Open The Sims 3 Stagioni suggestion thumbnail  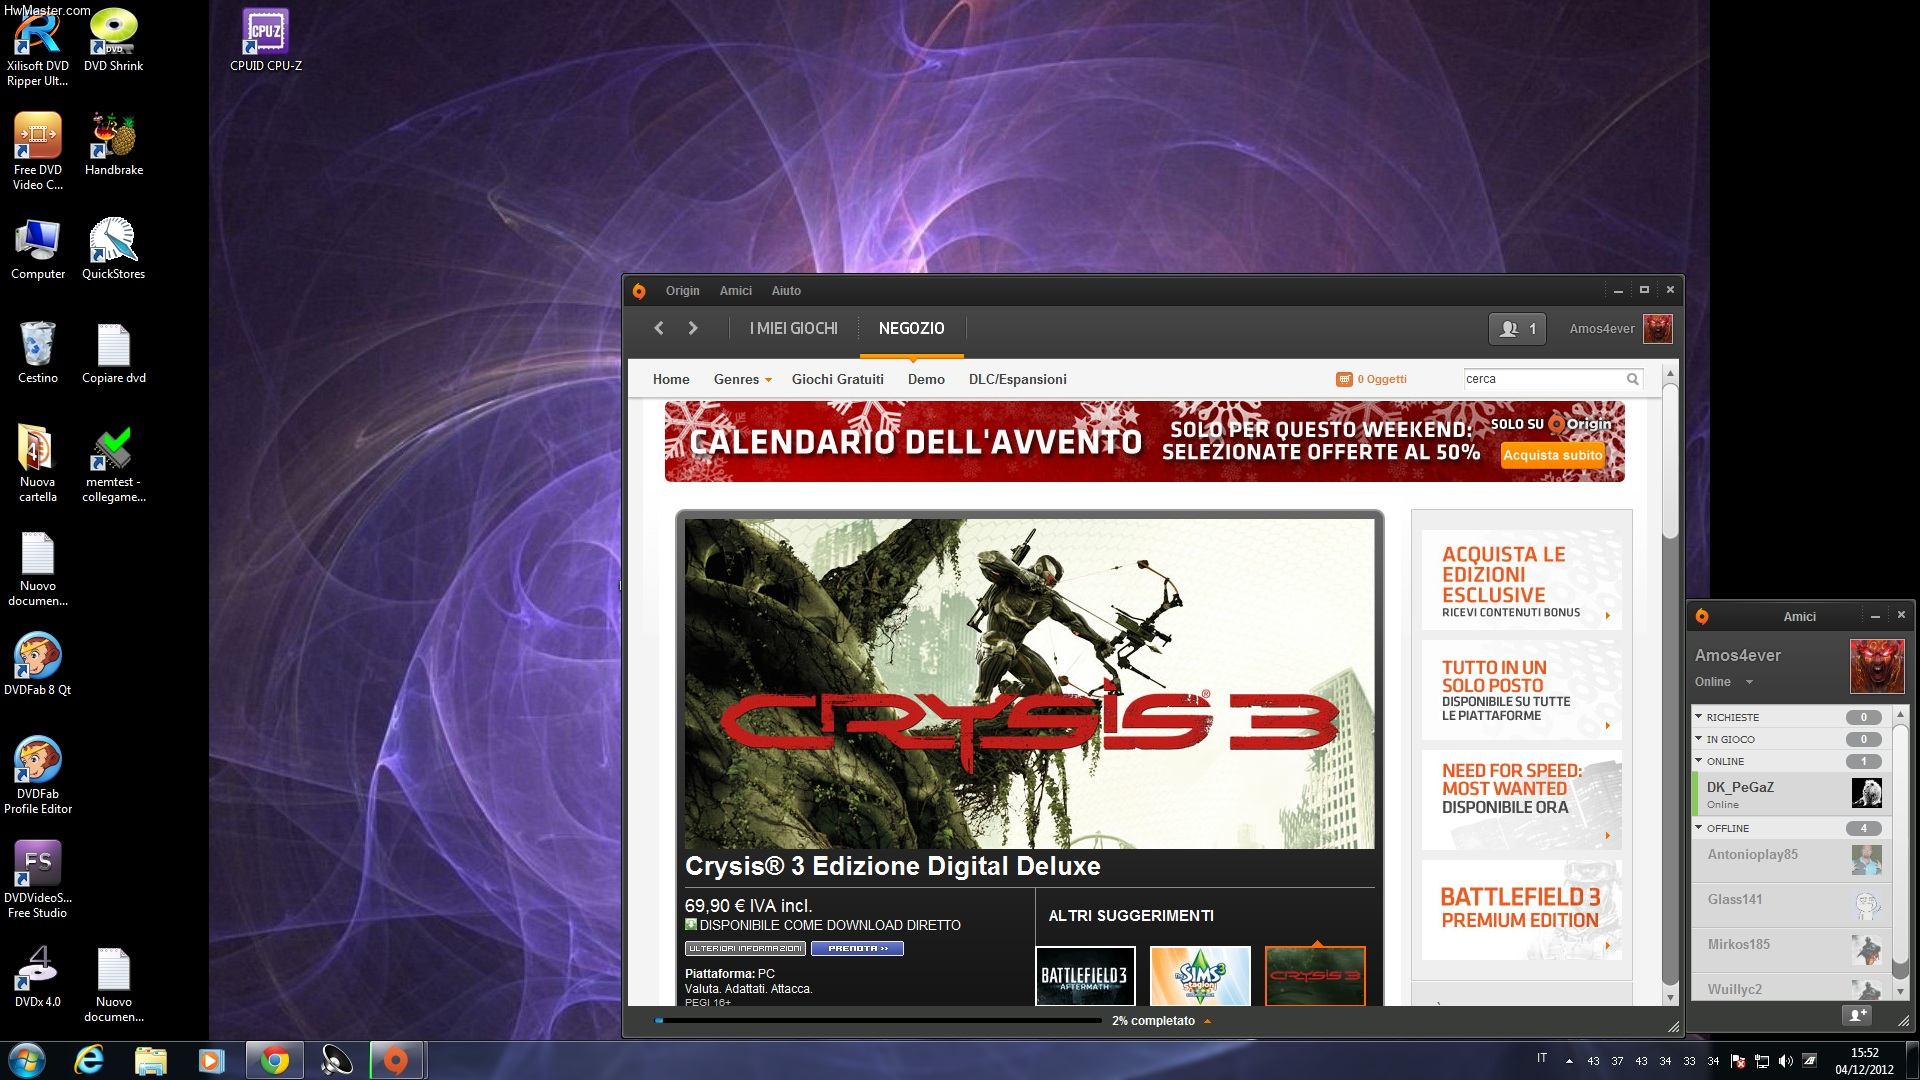pos(1200,975)
